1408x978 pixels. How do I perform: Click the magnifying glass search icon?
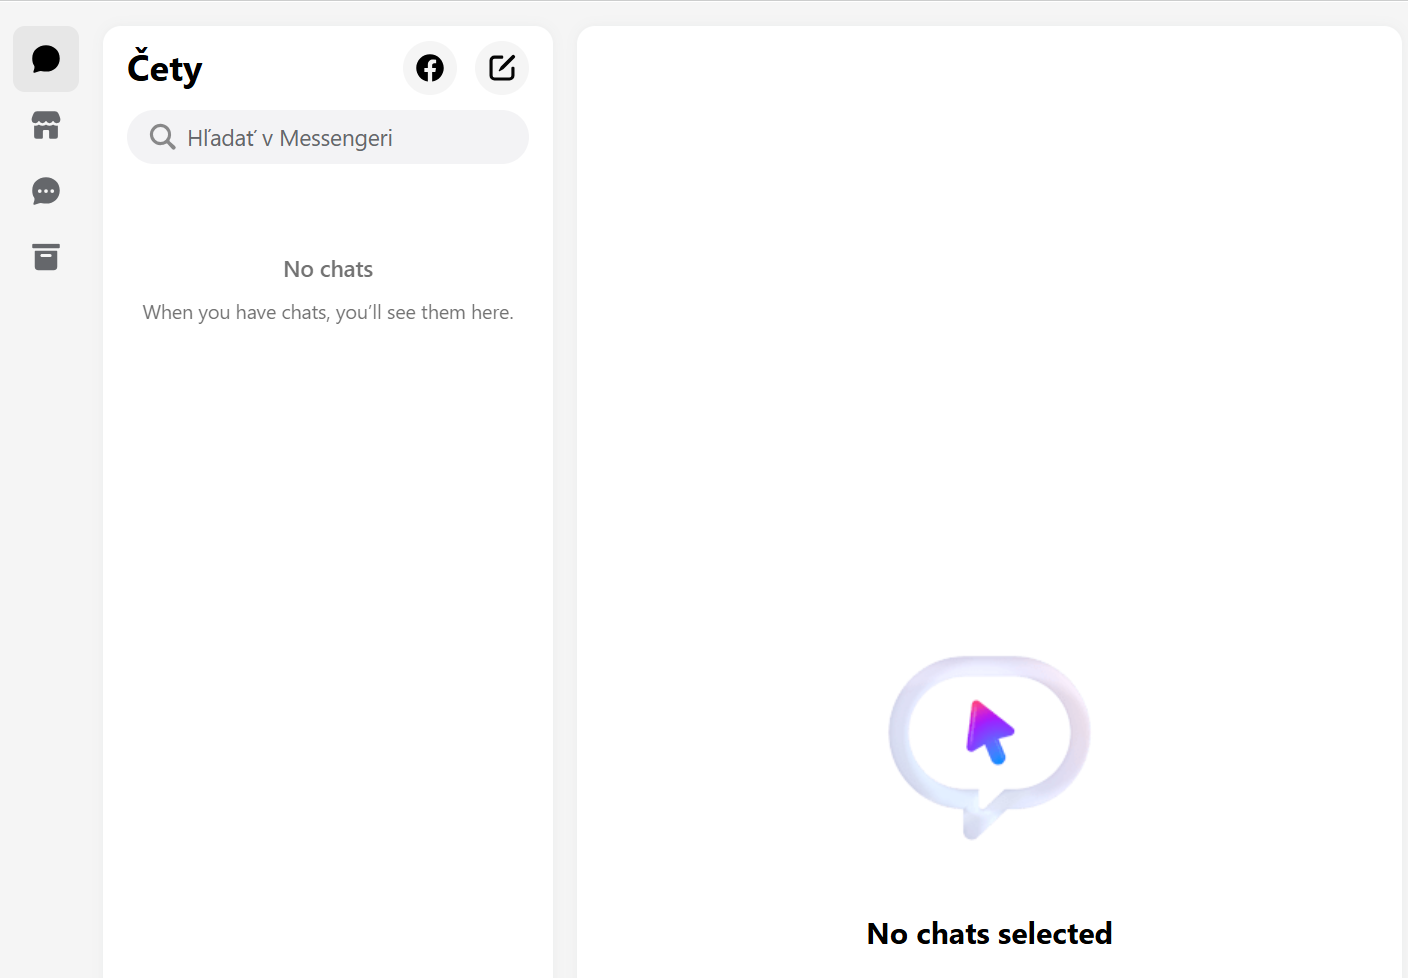162,137
